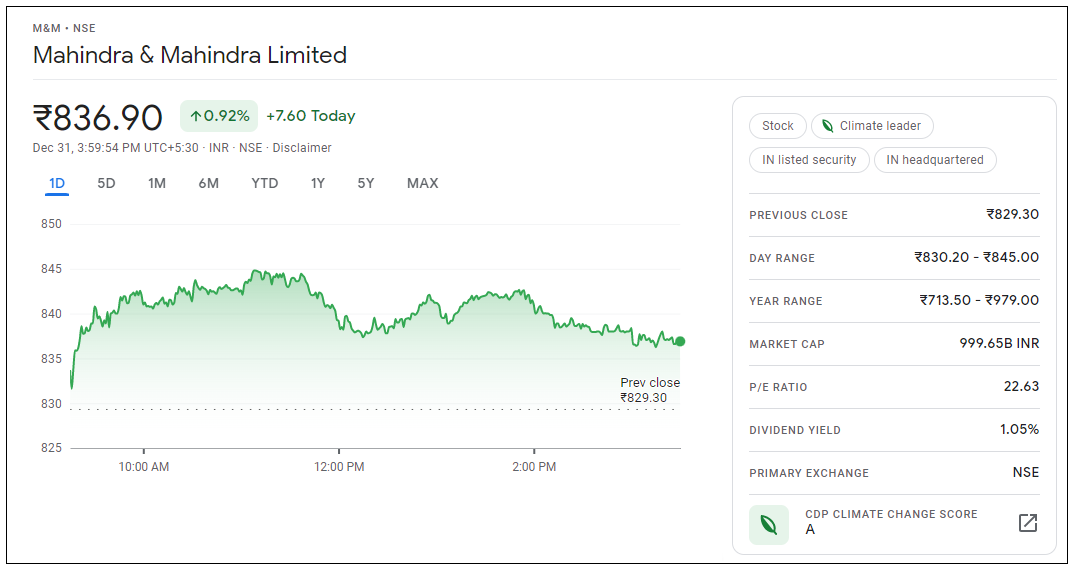The width and height of the screenshot is (1072, 568).
Task: Click the year range value ₹713.50 - ₹979.00
Action: click(979, 300)
